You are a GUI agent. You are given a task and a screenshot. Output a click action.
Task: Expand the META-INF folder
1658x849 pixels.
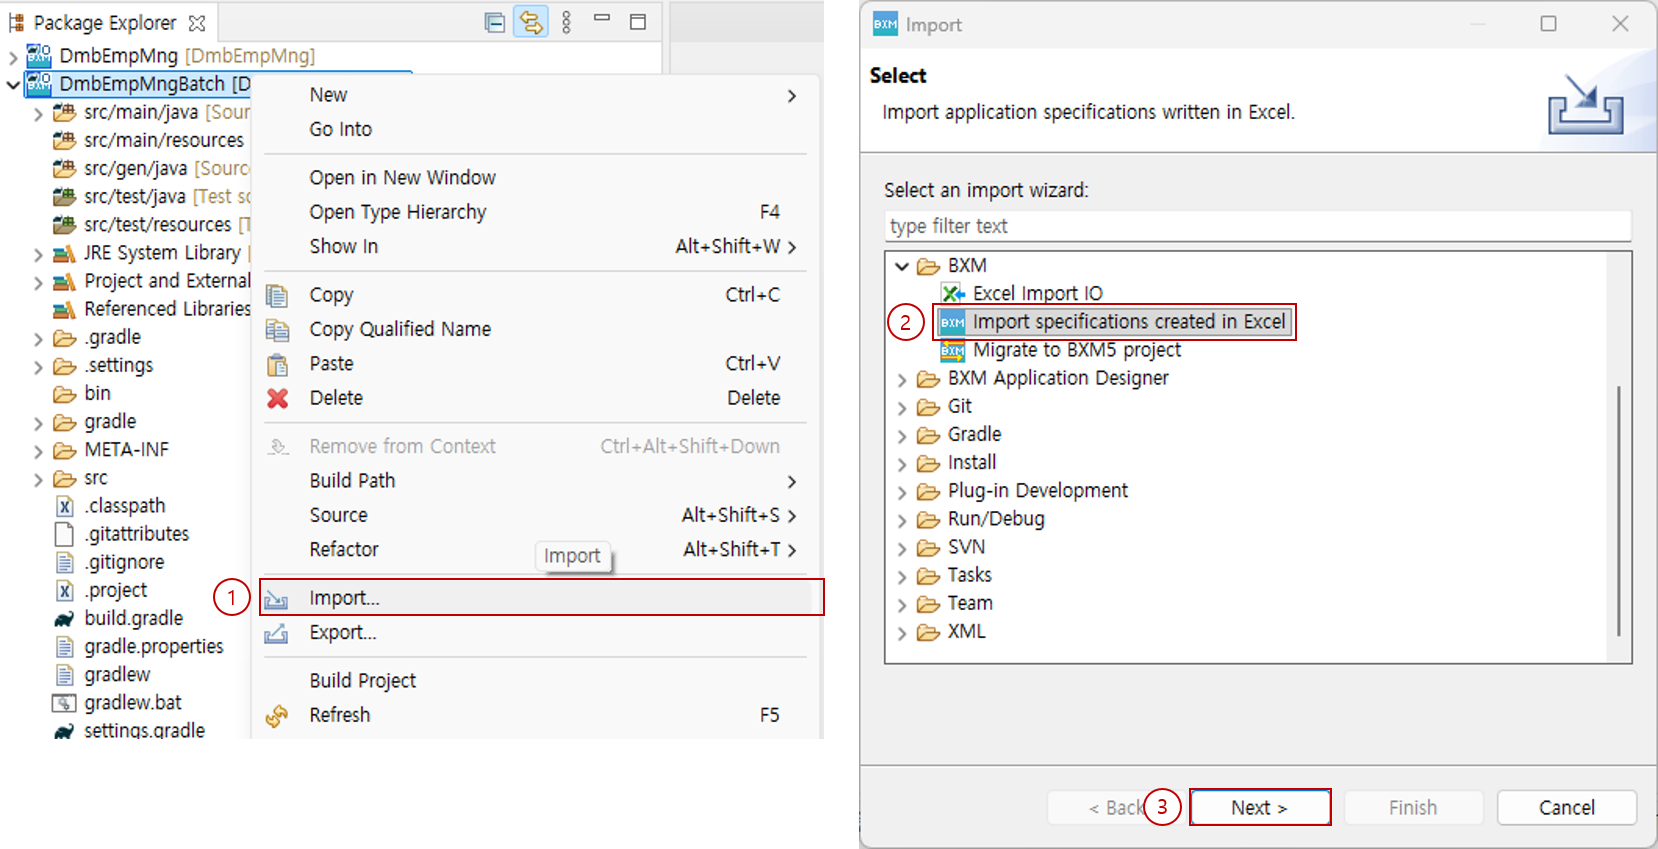[x=38, y=451]
